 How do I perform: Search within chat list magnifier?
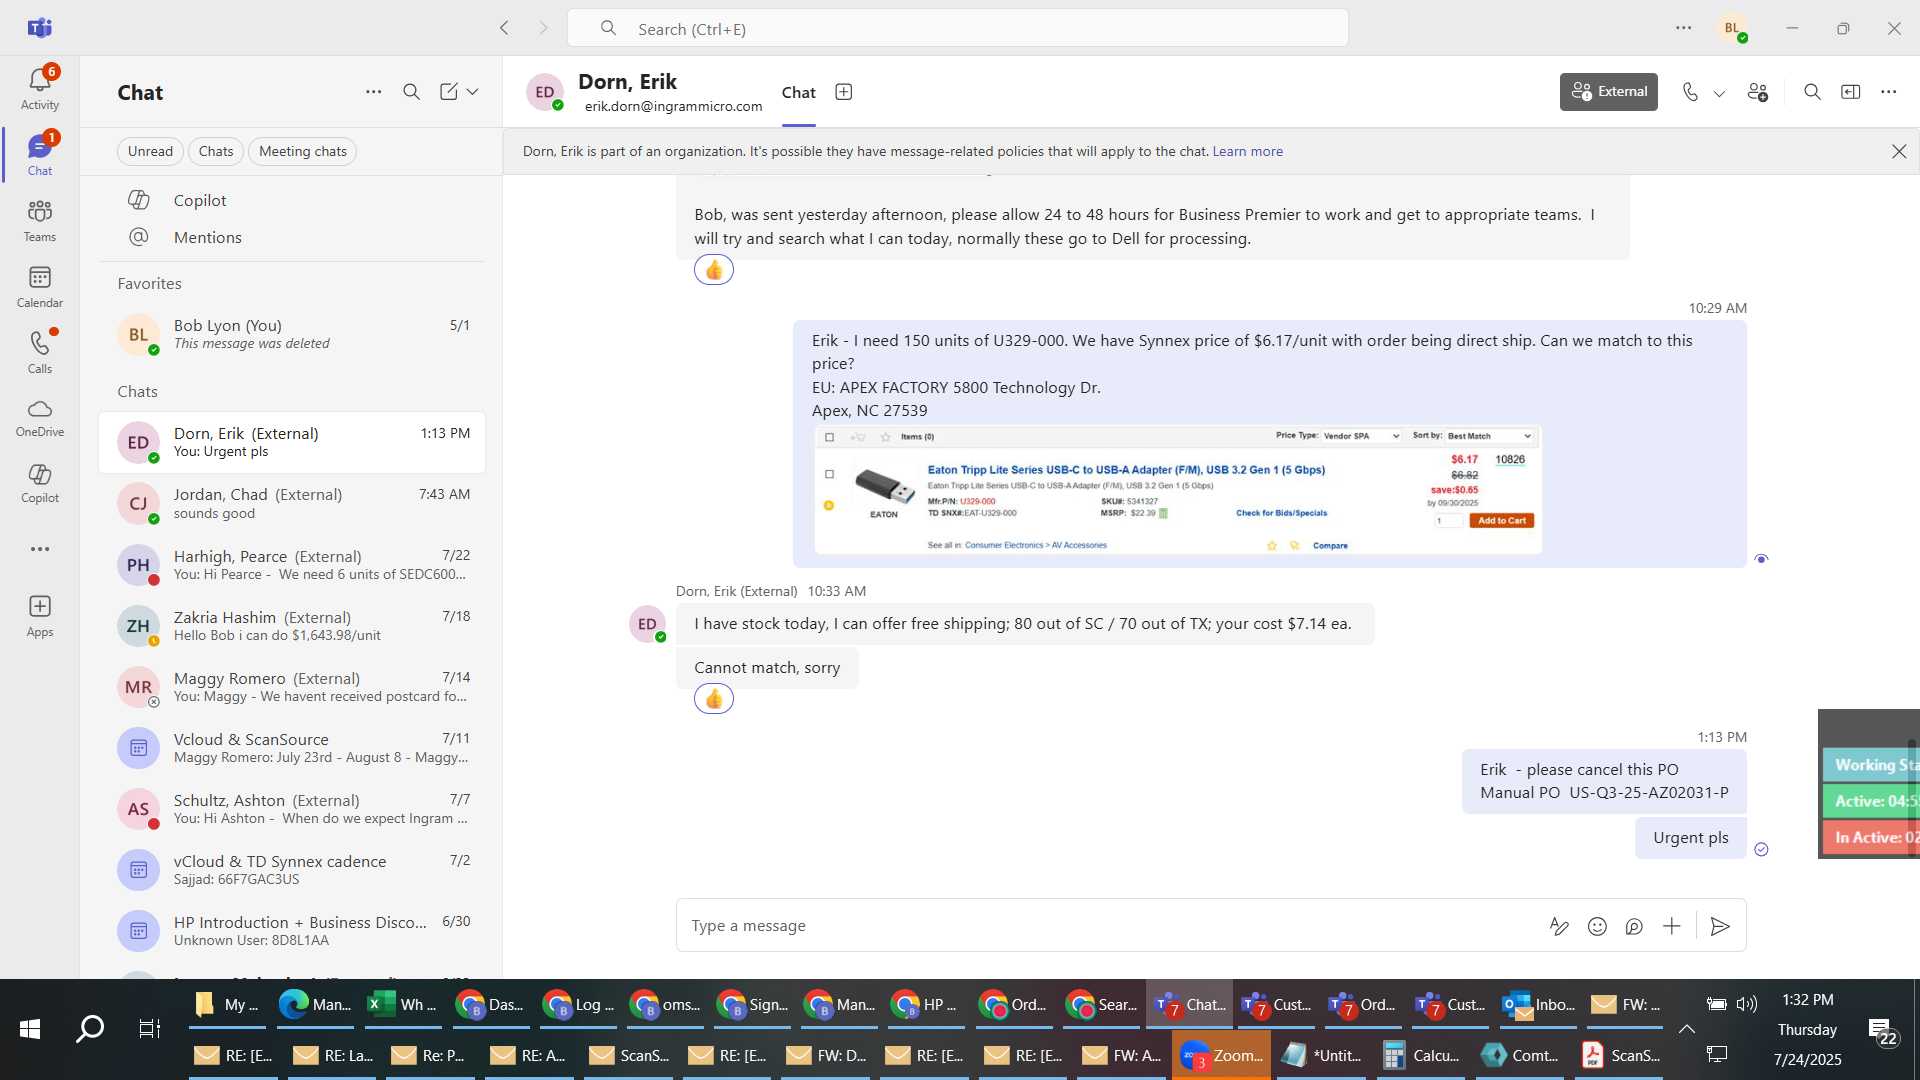(x=411, y=92)
